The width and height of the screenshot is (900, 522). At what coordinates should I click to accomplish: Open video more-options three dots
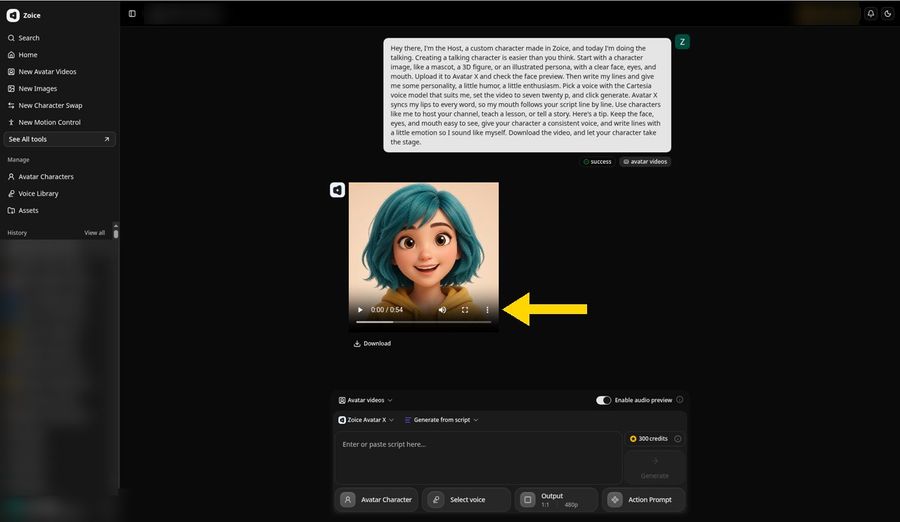[487, 310]
